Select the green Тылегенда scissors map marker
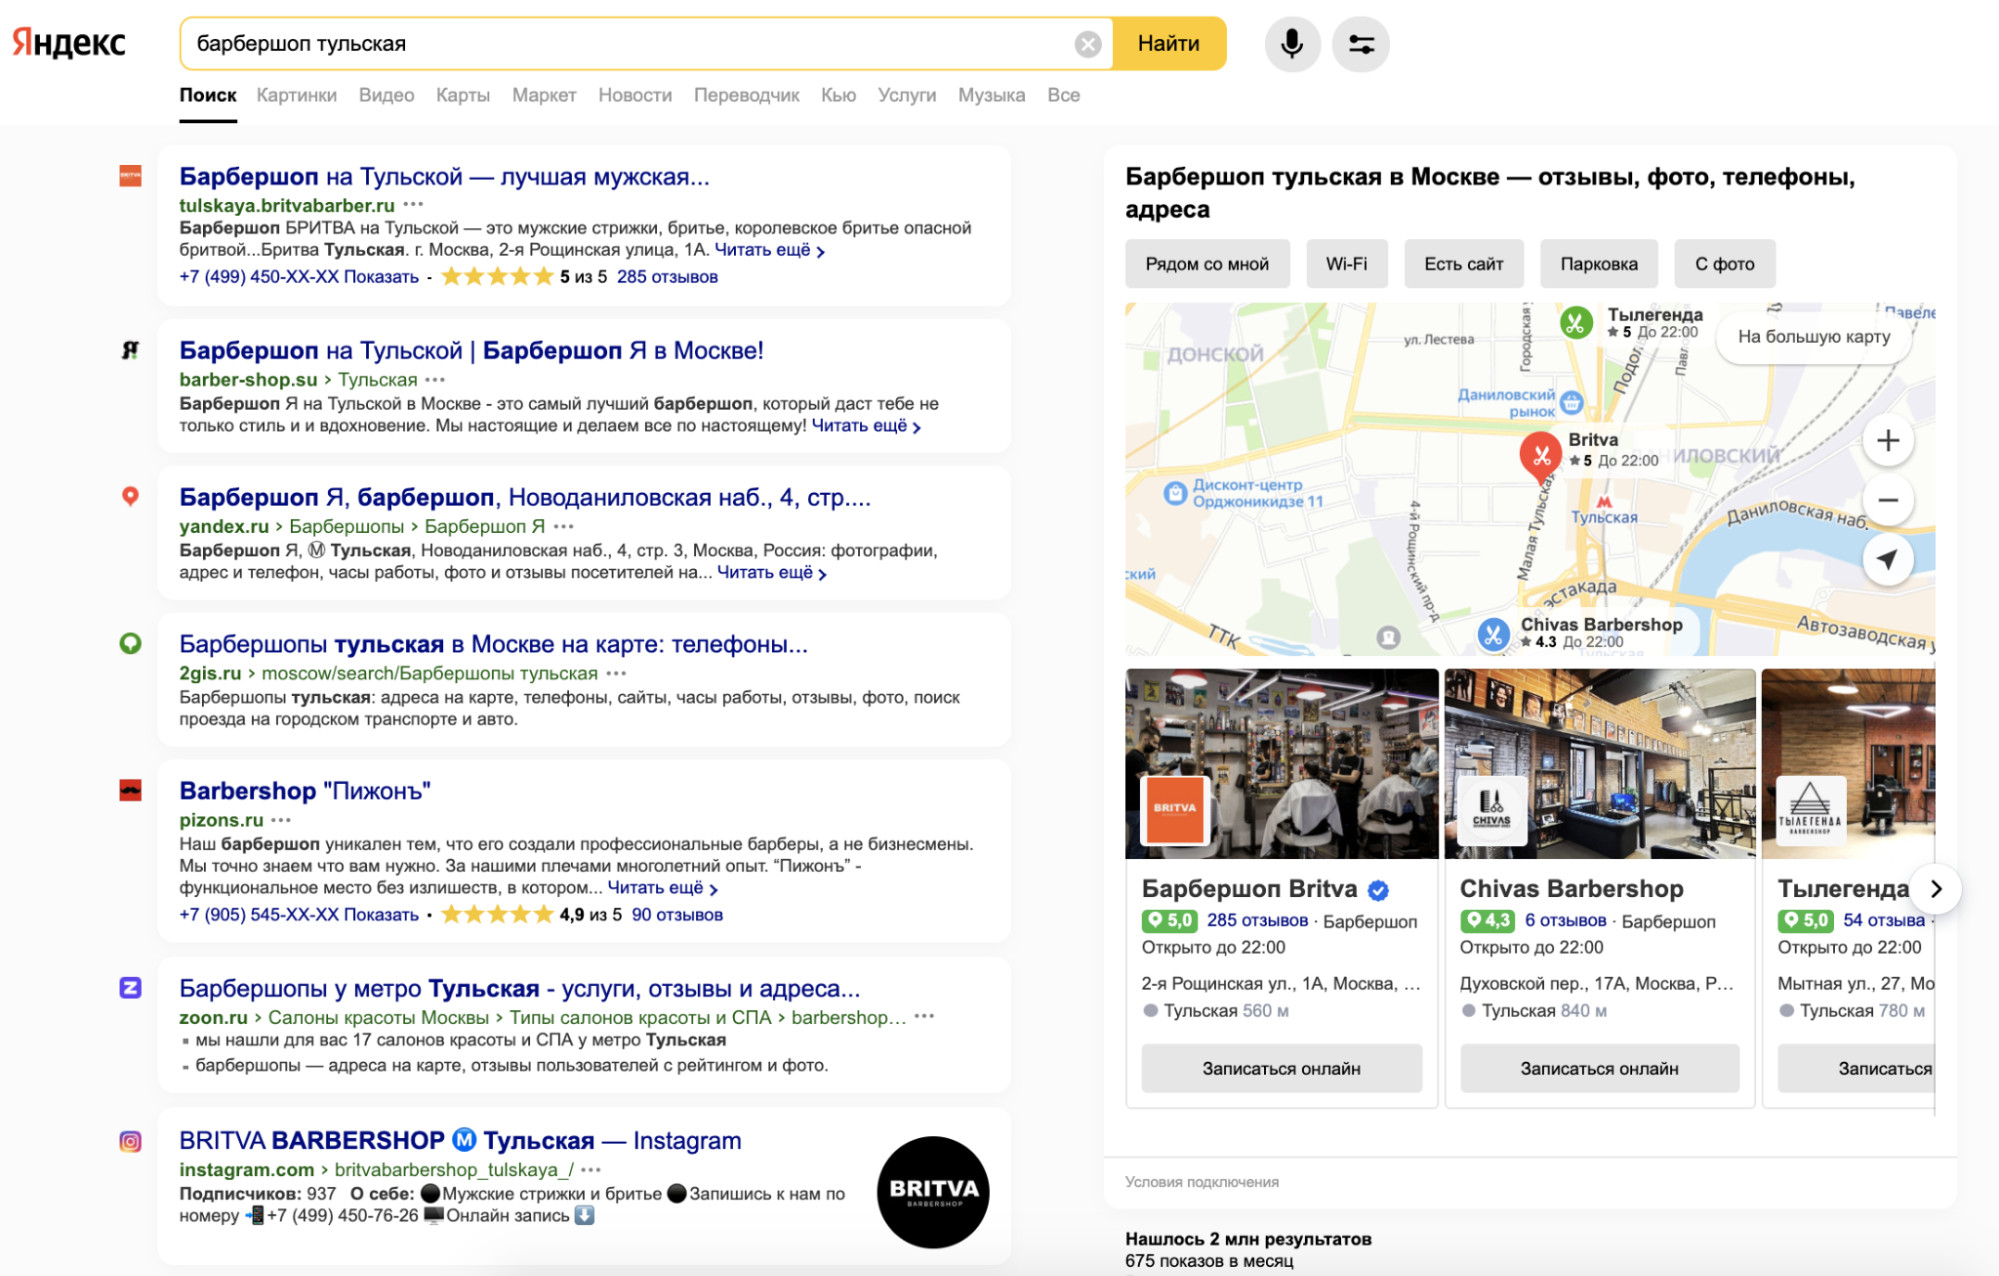 pyautogui.click(x=1576, y=322)
